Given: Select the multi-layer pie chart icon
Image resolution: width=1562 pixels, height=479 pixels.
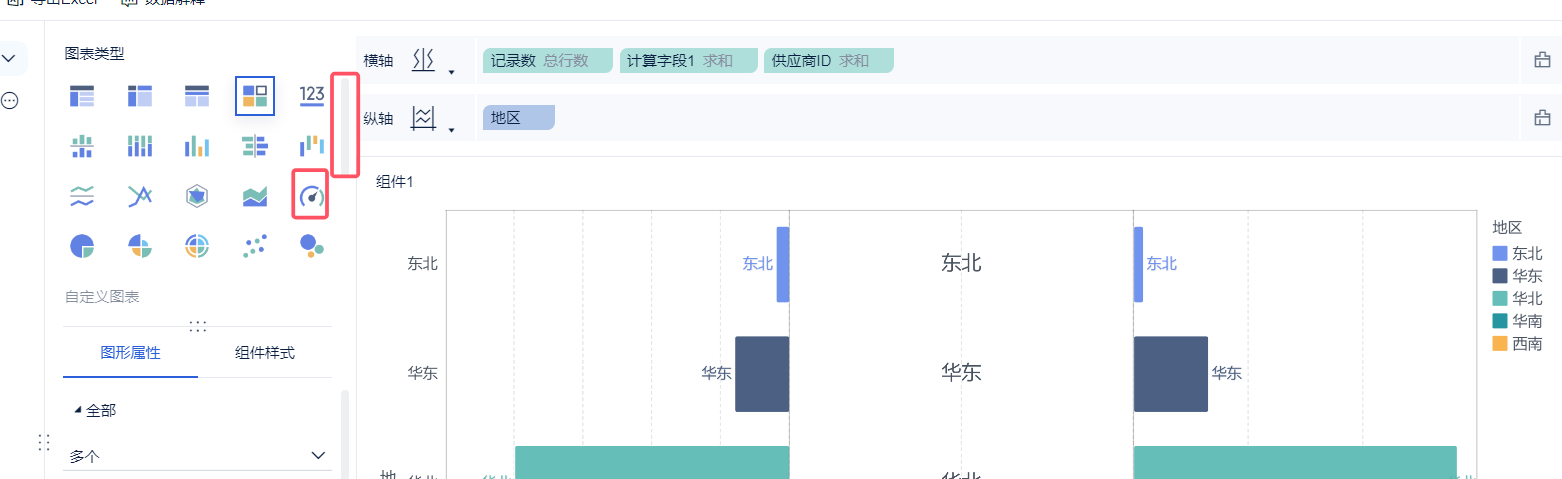Looking at the screenshot, I should point(197,246).
